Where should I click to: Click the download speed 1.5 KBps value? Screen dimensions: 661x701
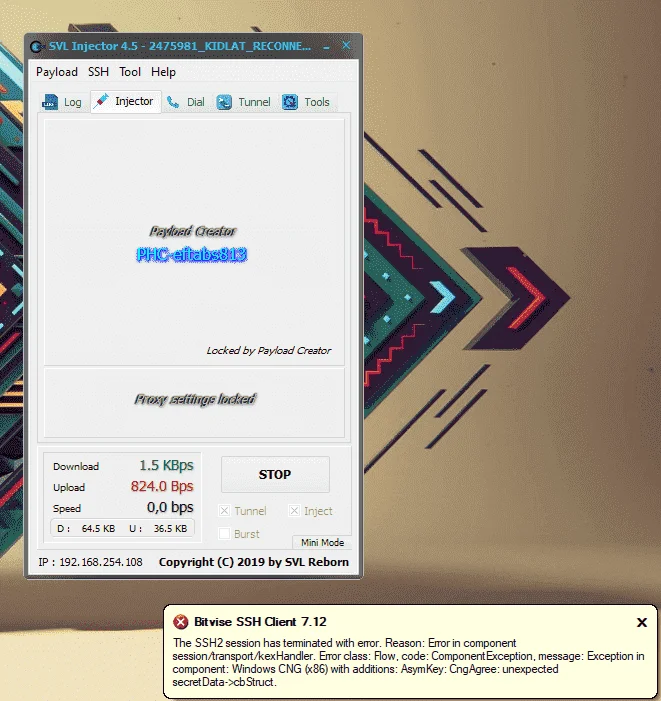pyautogui.click(x=166, y=465)
